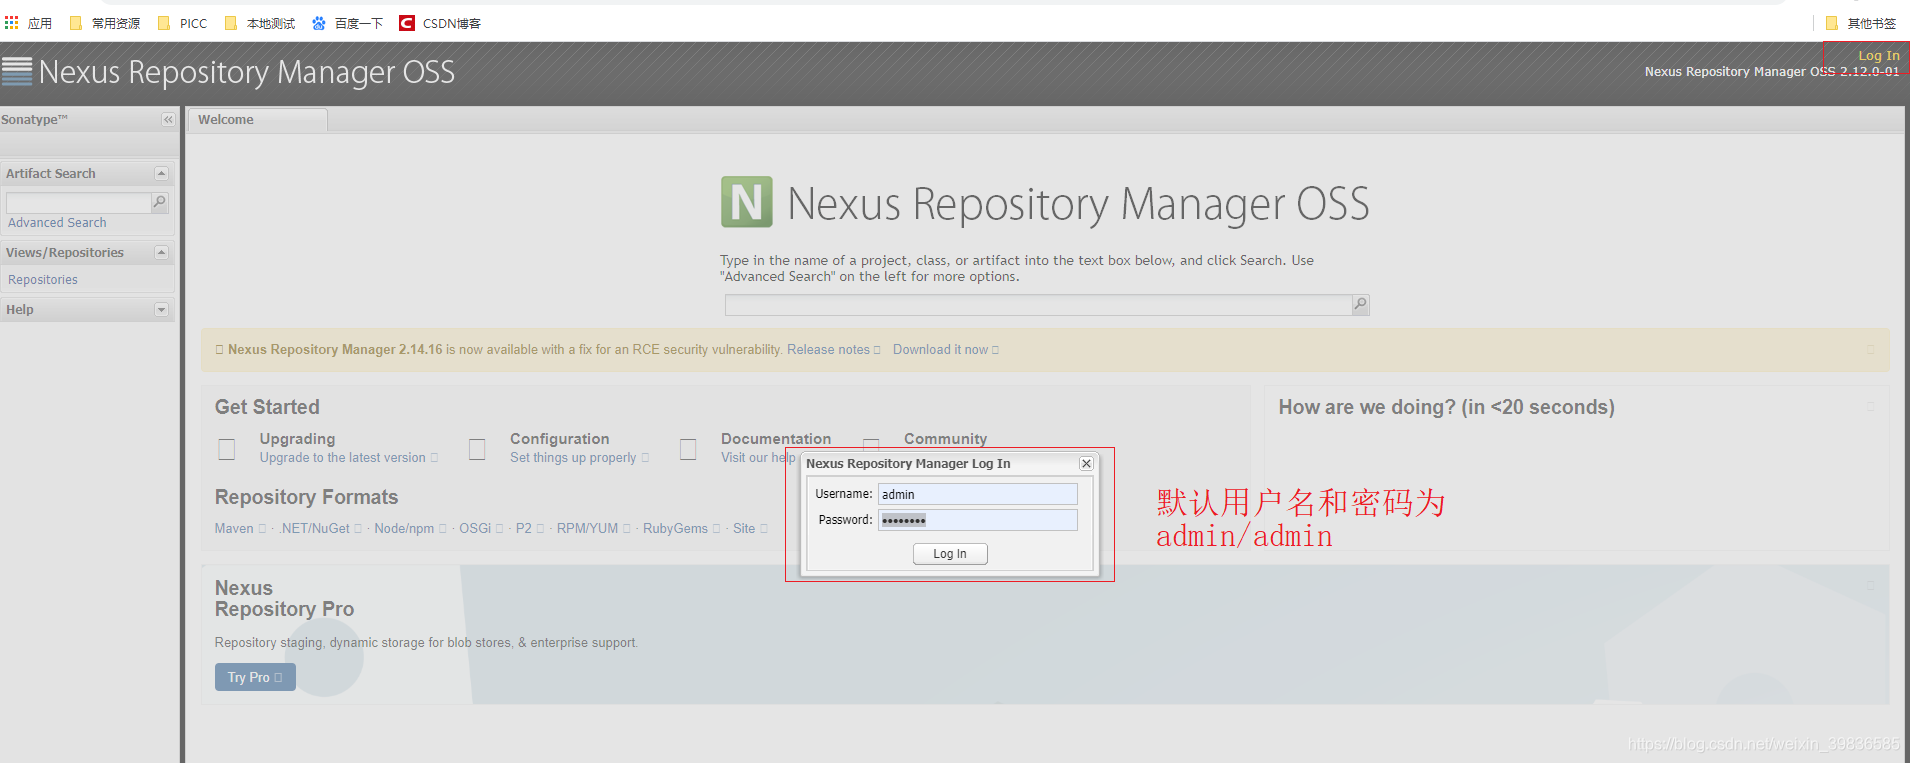Click the welcome page search magnifier icon
1910x763 pixels.
(x=1360, y=304)
